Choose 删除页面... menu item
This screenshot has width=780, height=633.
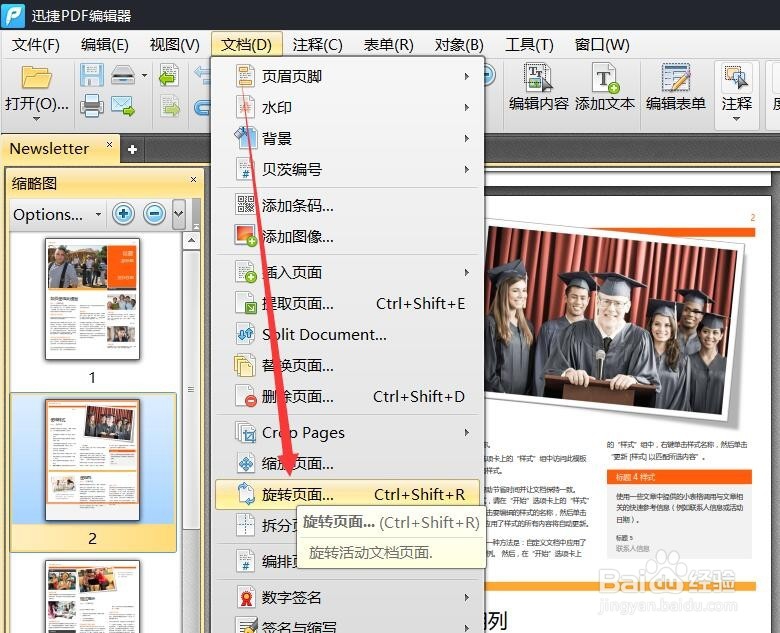[x=349, y=396]
